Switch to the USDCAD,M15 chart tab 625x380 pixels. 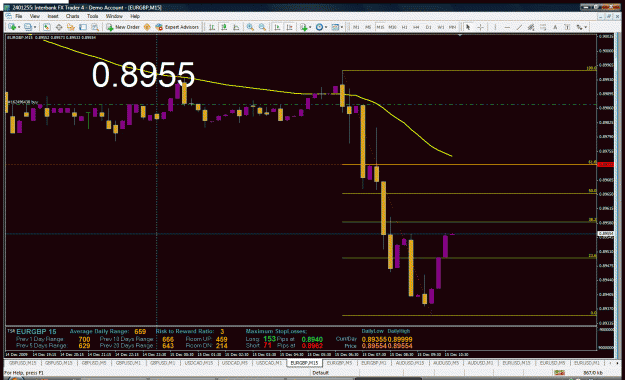pos(199,363)
